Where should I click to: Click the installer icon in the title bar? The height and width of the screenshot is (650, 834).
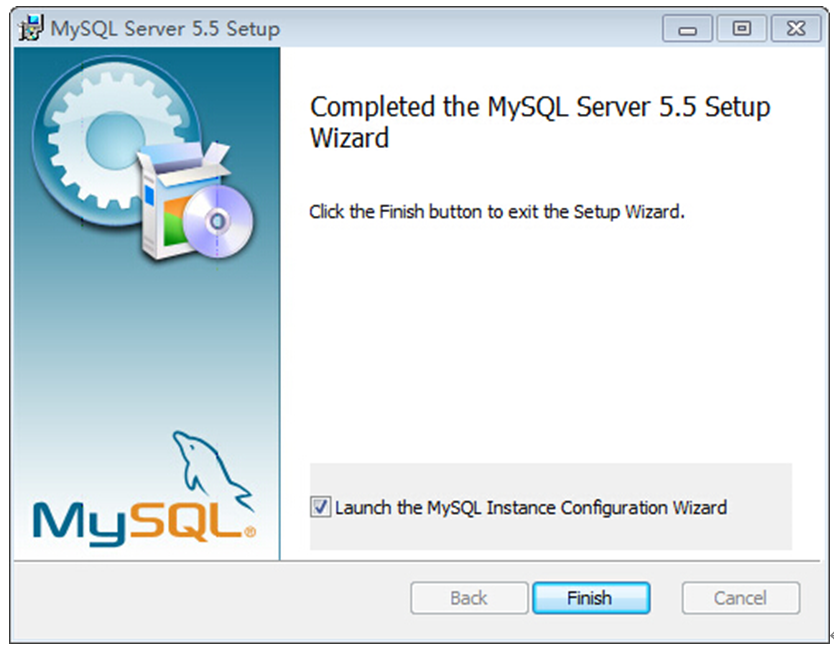pyautogui.click(x=30, y=29)
